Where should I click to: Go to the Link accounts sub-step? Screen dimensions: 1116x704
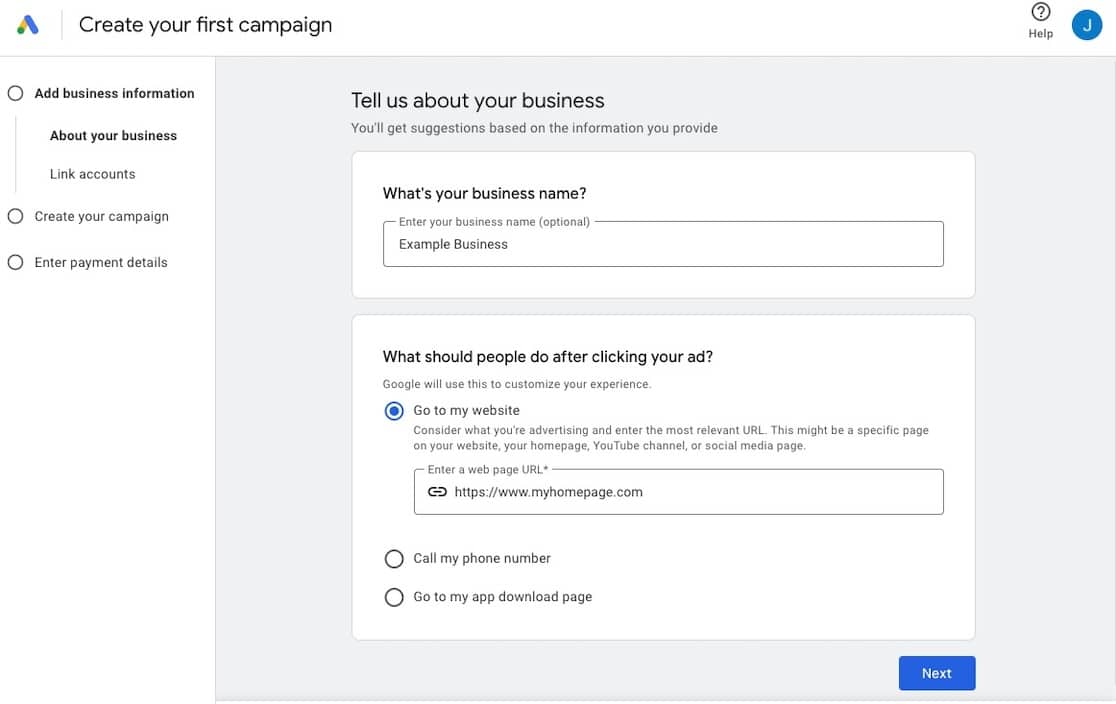pyautogui.click(x=92, y=174)
